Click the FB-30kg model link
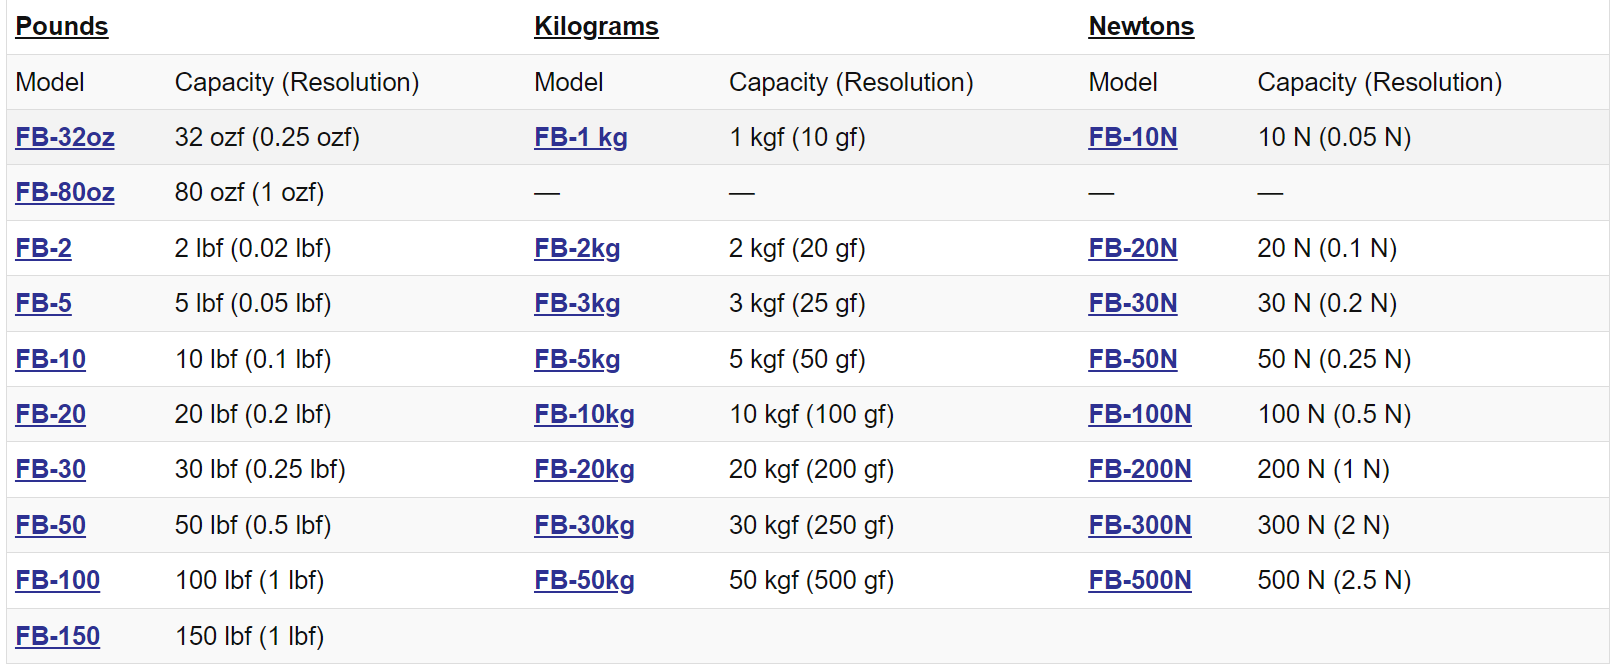Screen dimensions: 1618x667 click(584, 525)
